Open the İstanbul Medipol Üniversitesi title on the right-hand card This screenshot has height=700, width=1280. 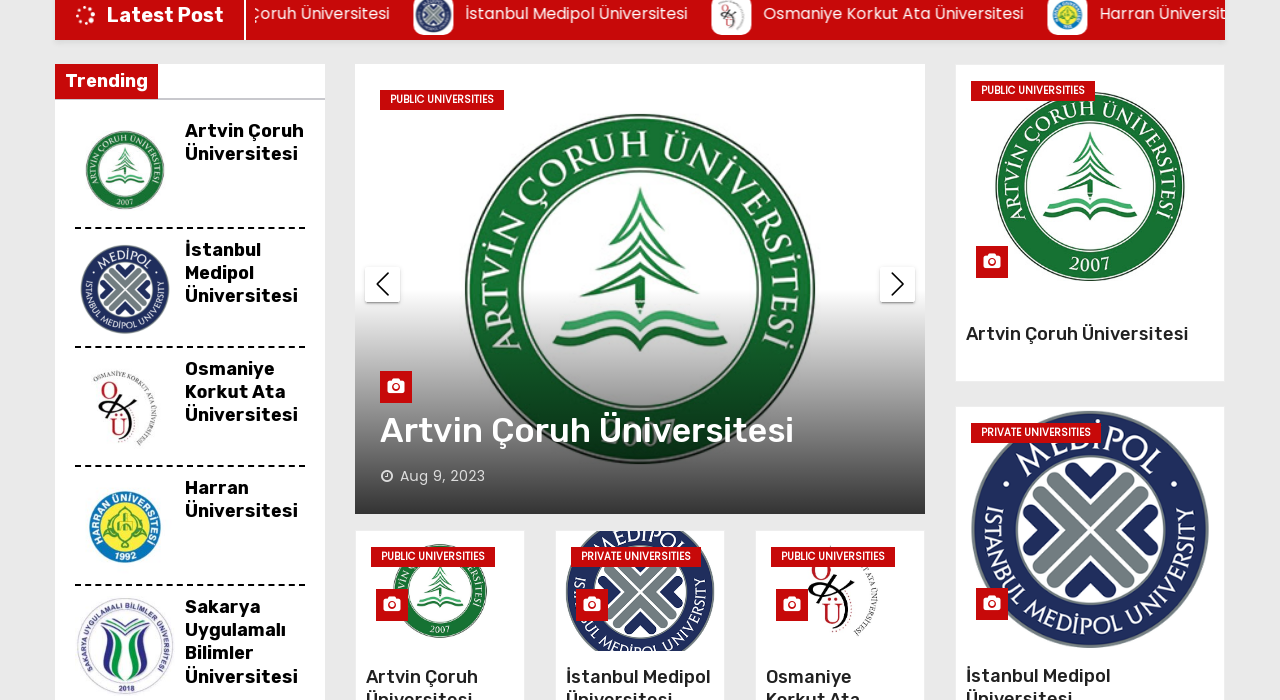tap(1038, 683)
